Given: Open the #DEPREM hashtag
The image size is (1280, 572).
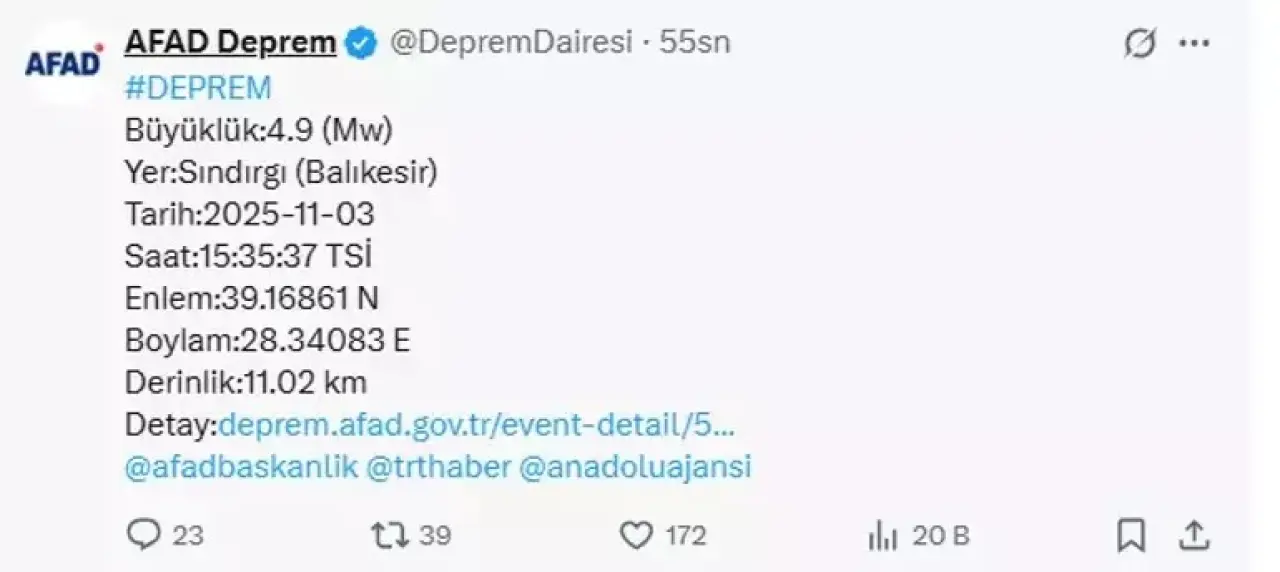Looking at the screenshot, I should pyautogui.click(x=198, y=88).
